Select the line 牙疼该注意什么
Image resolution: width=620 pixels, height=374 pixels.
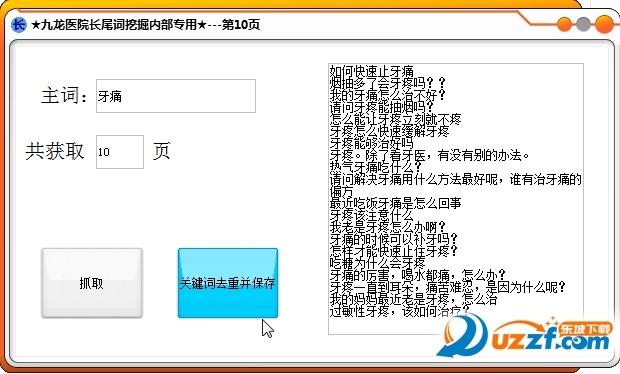372,215
